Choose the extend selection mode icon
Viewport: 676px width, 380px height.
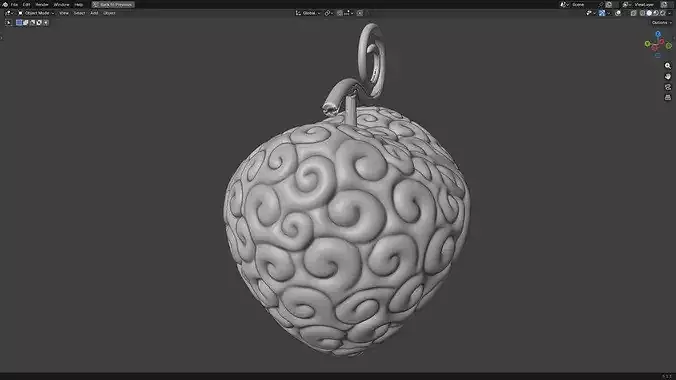[x=25, y=22]
